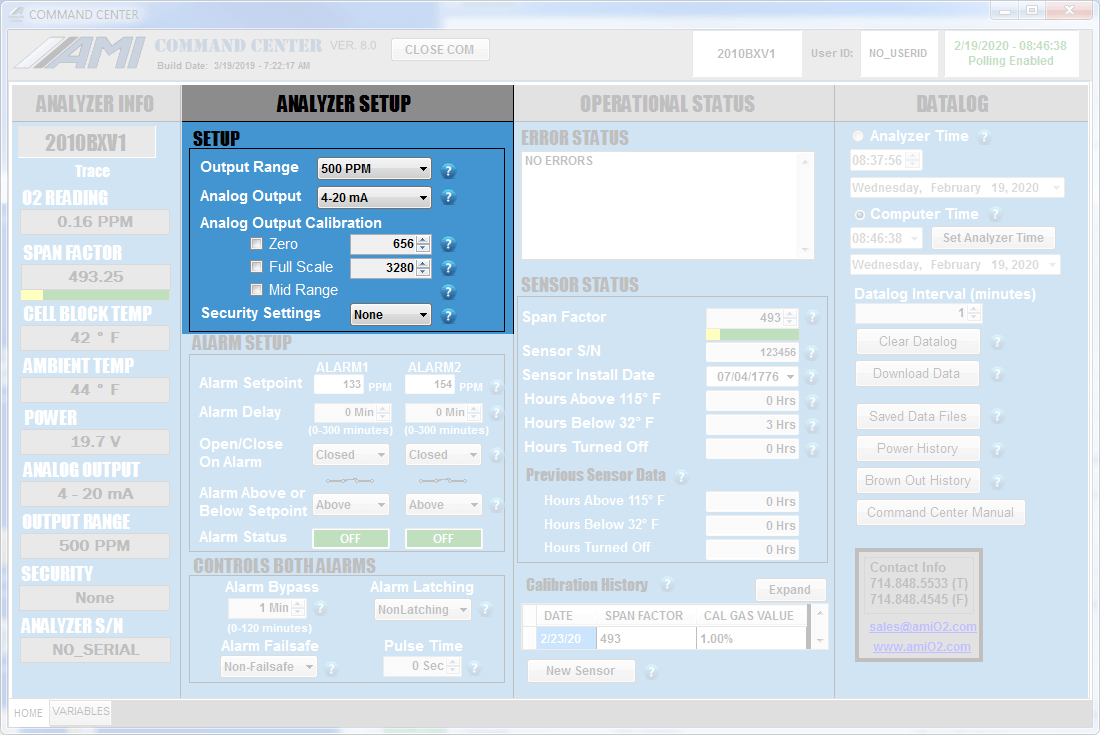Open help for Alarm Latching
The image size is (1100, 735).
(x=485, y=609)
